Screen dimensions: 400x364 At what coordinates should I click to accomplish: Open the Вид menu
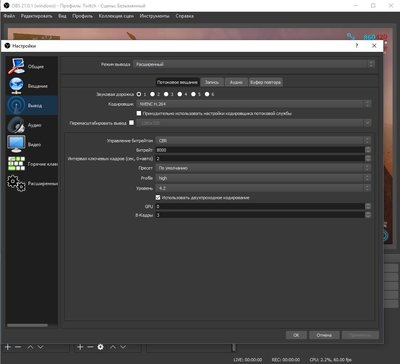[62, 16]
